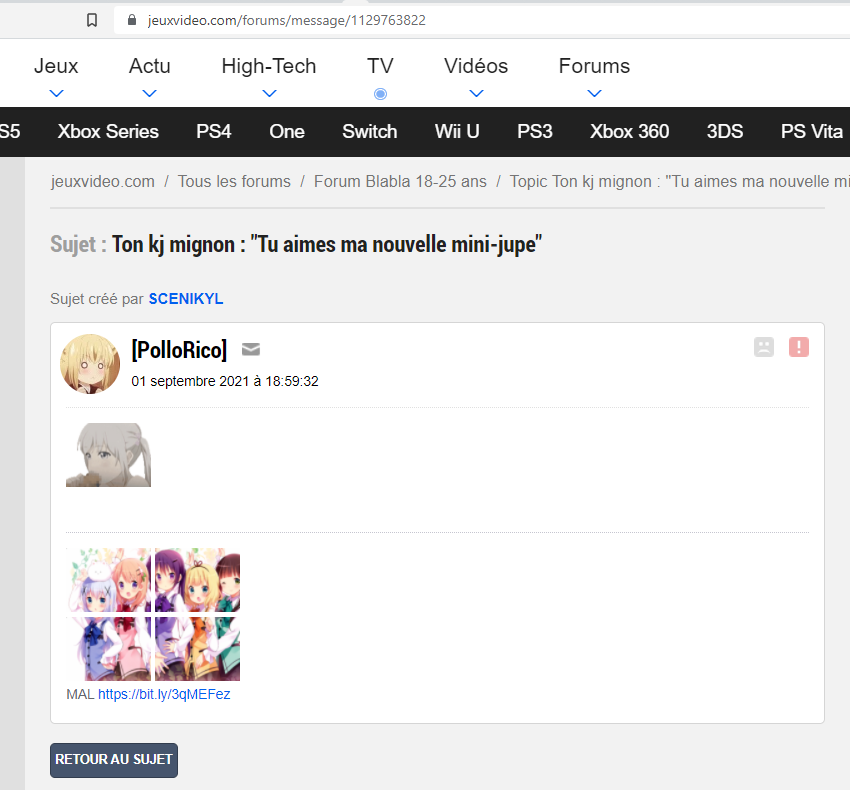The width and height of the screenshot is (850, 790).
Task: Send private message via envelope icon
Action: click(x=250, y=350)
